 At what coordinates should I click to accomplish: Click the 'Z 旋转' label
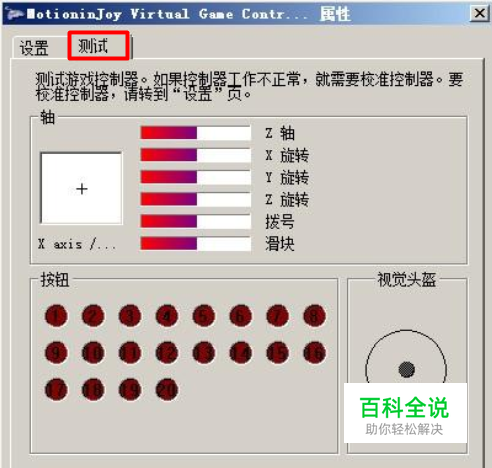[287, 200]
